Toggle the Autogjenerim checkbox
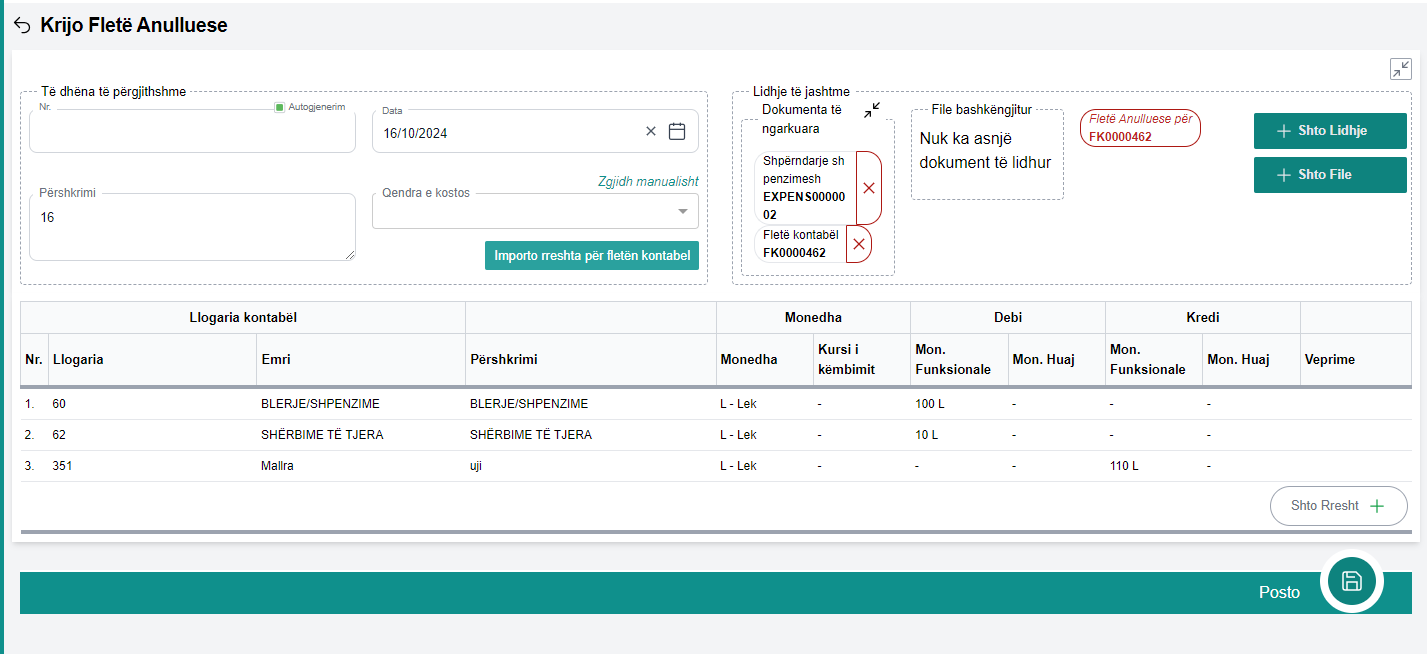Screen dimensions: 1427x654 click(x=280, y=107)
